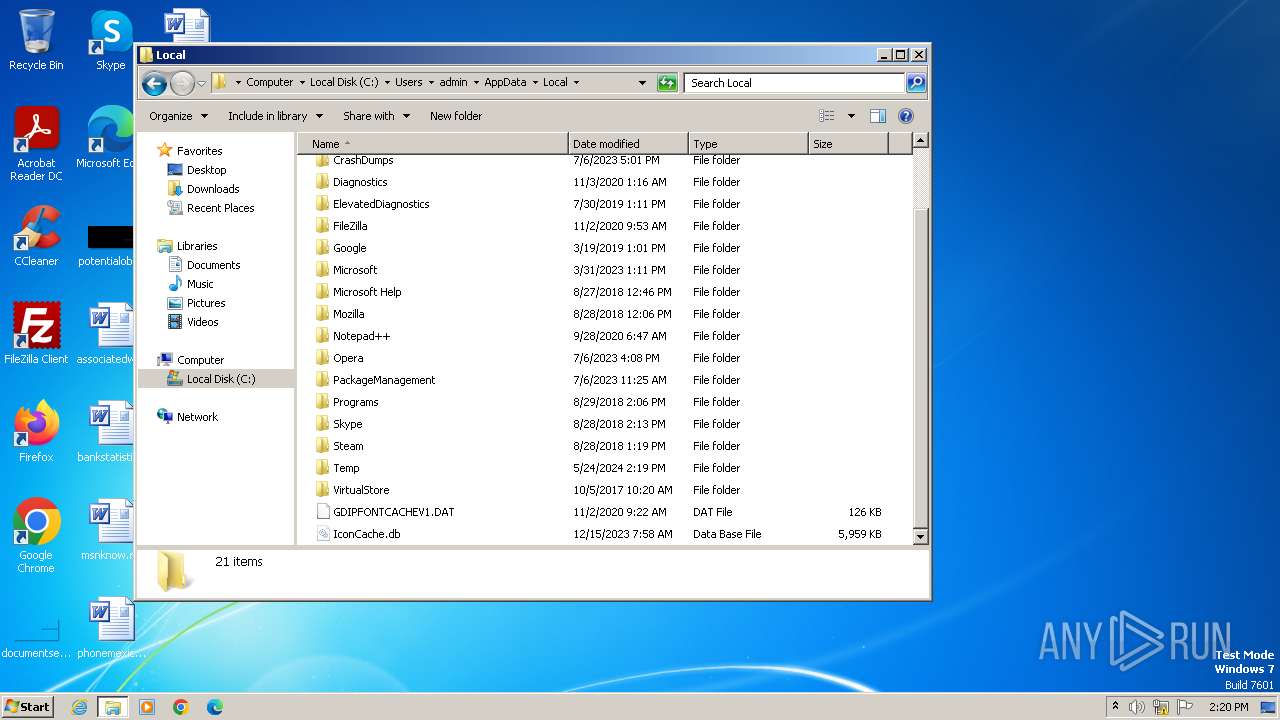The height and width of the screenshot is (720, 1280).
Task: Click Windows Media Player taskbar icon
Action: coord(147,707)
